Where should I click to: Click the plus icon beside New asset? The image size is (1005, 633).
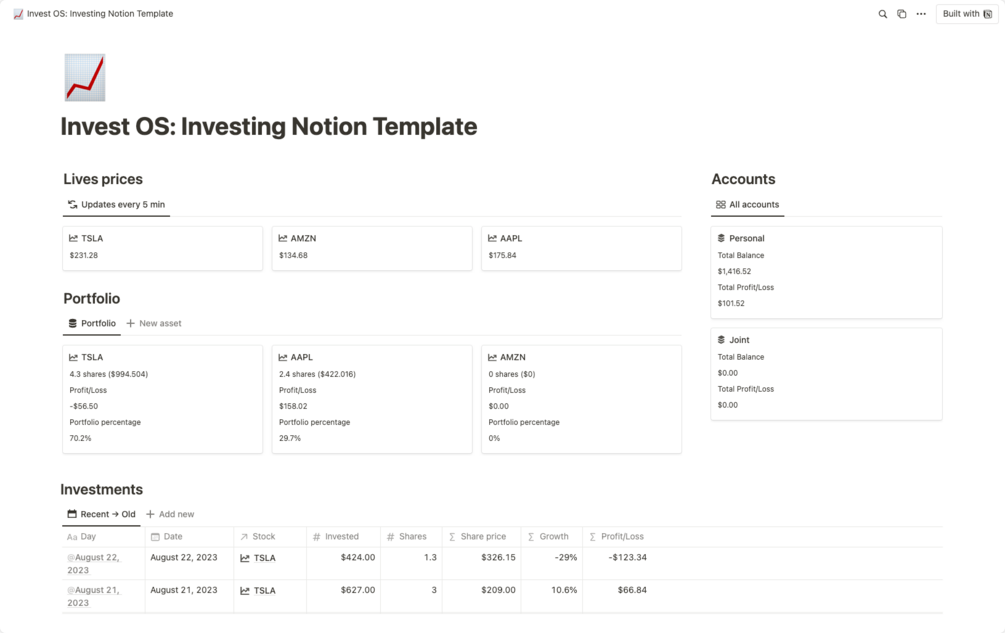(x=130, y=324)
